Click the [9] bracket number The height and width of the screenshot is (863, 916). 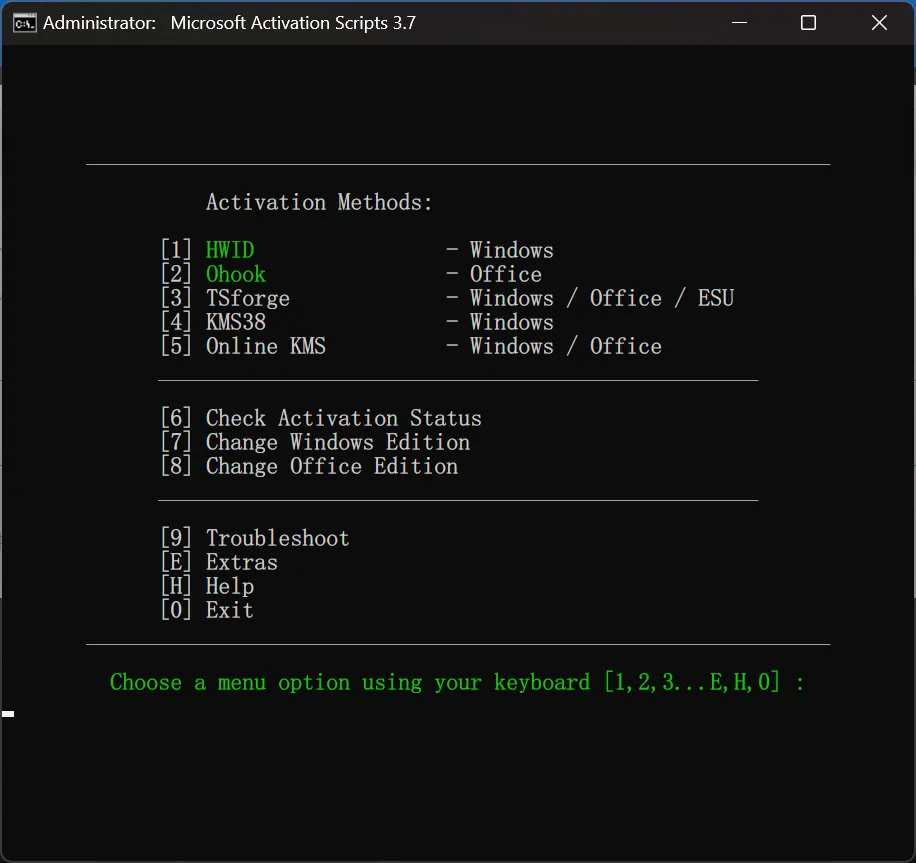click(176, 538)
